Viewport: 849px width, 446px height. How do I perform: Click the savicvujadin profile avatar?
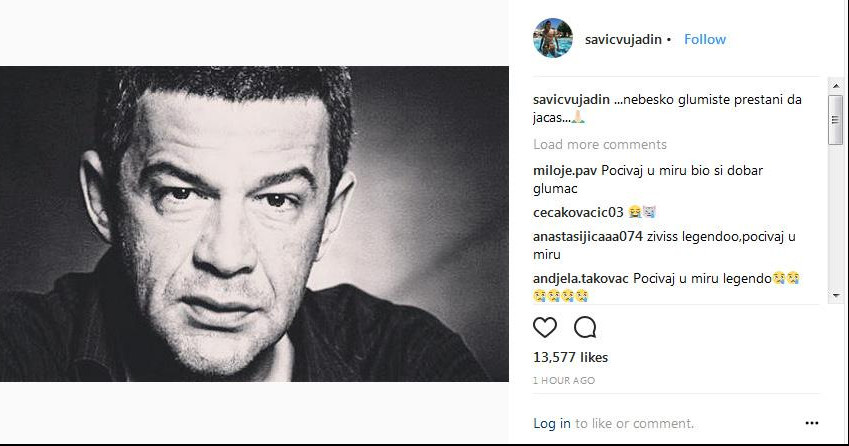pyautogui.click(x=553, y=39)
